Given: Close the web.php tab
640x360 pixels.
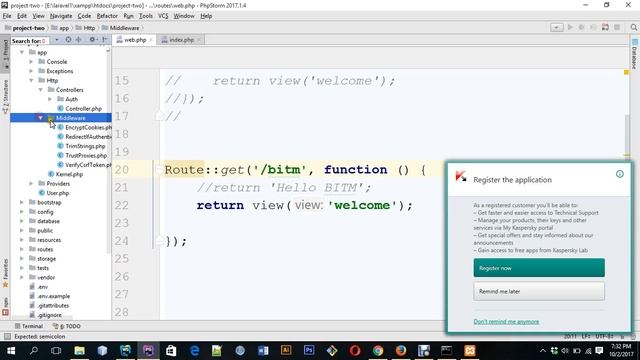Looking at the screenshot, I should (x=151, y=40).
